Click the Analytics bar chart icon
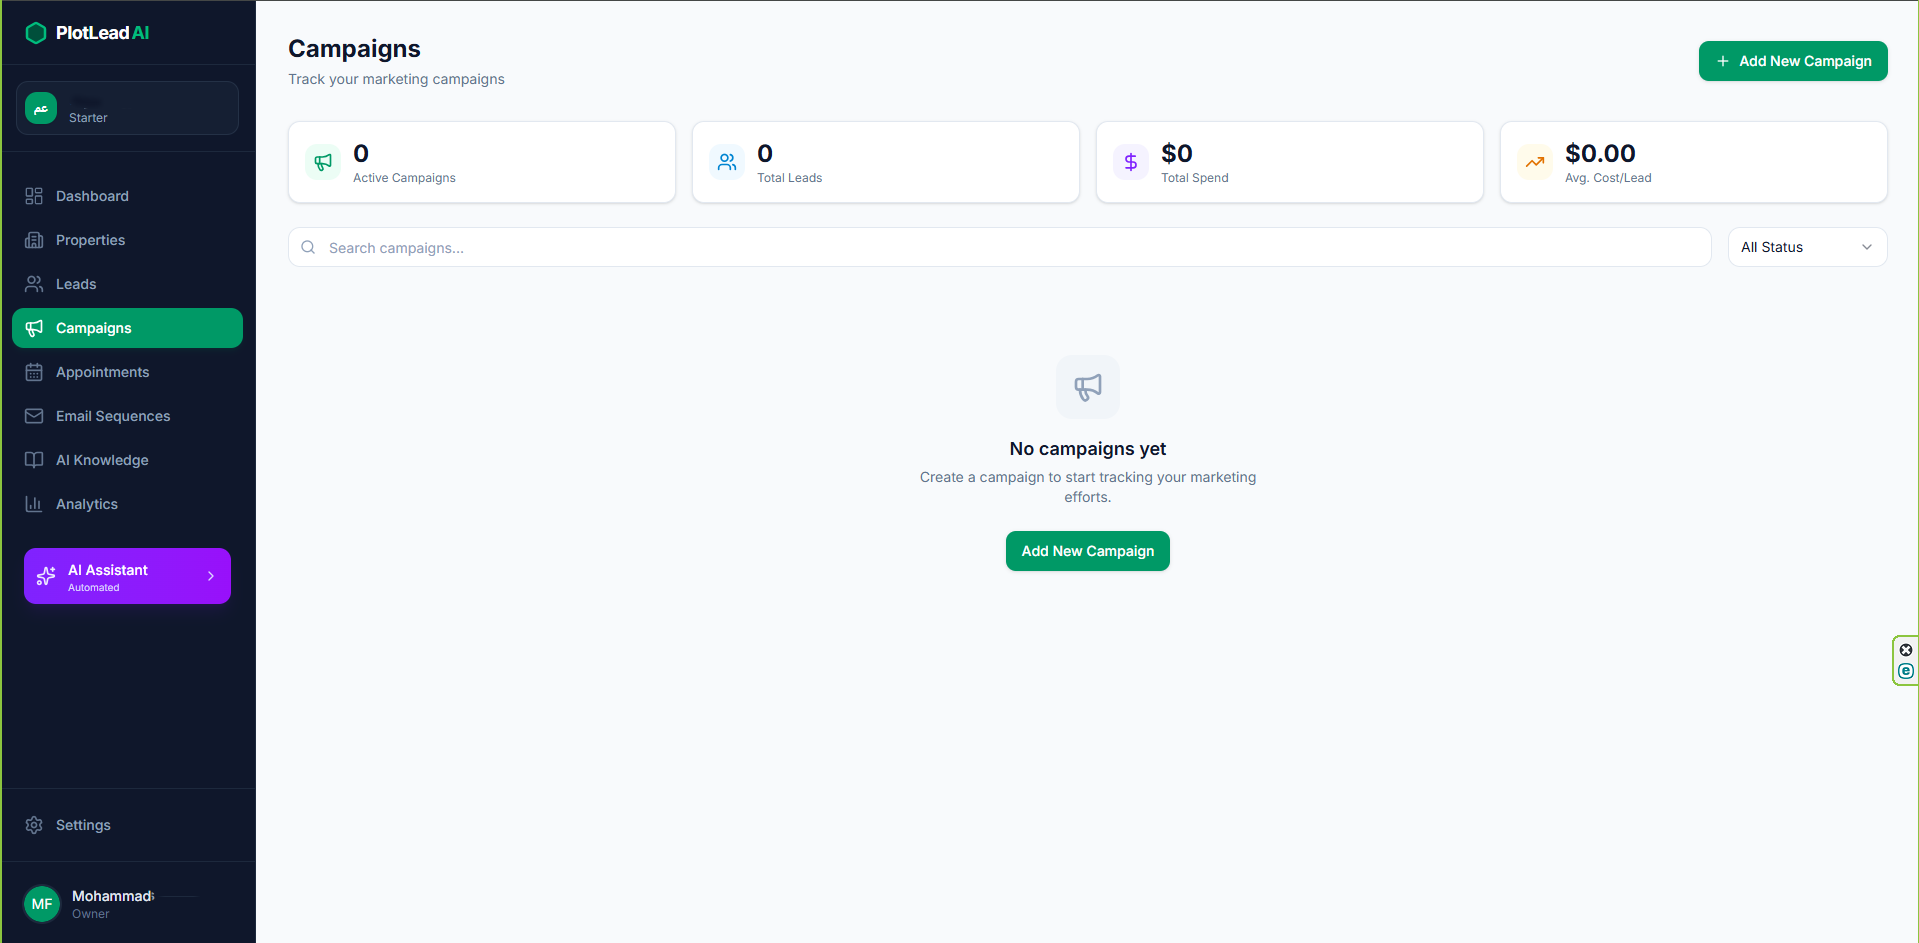Viewport: 1919px width, 943px height. 34,504
